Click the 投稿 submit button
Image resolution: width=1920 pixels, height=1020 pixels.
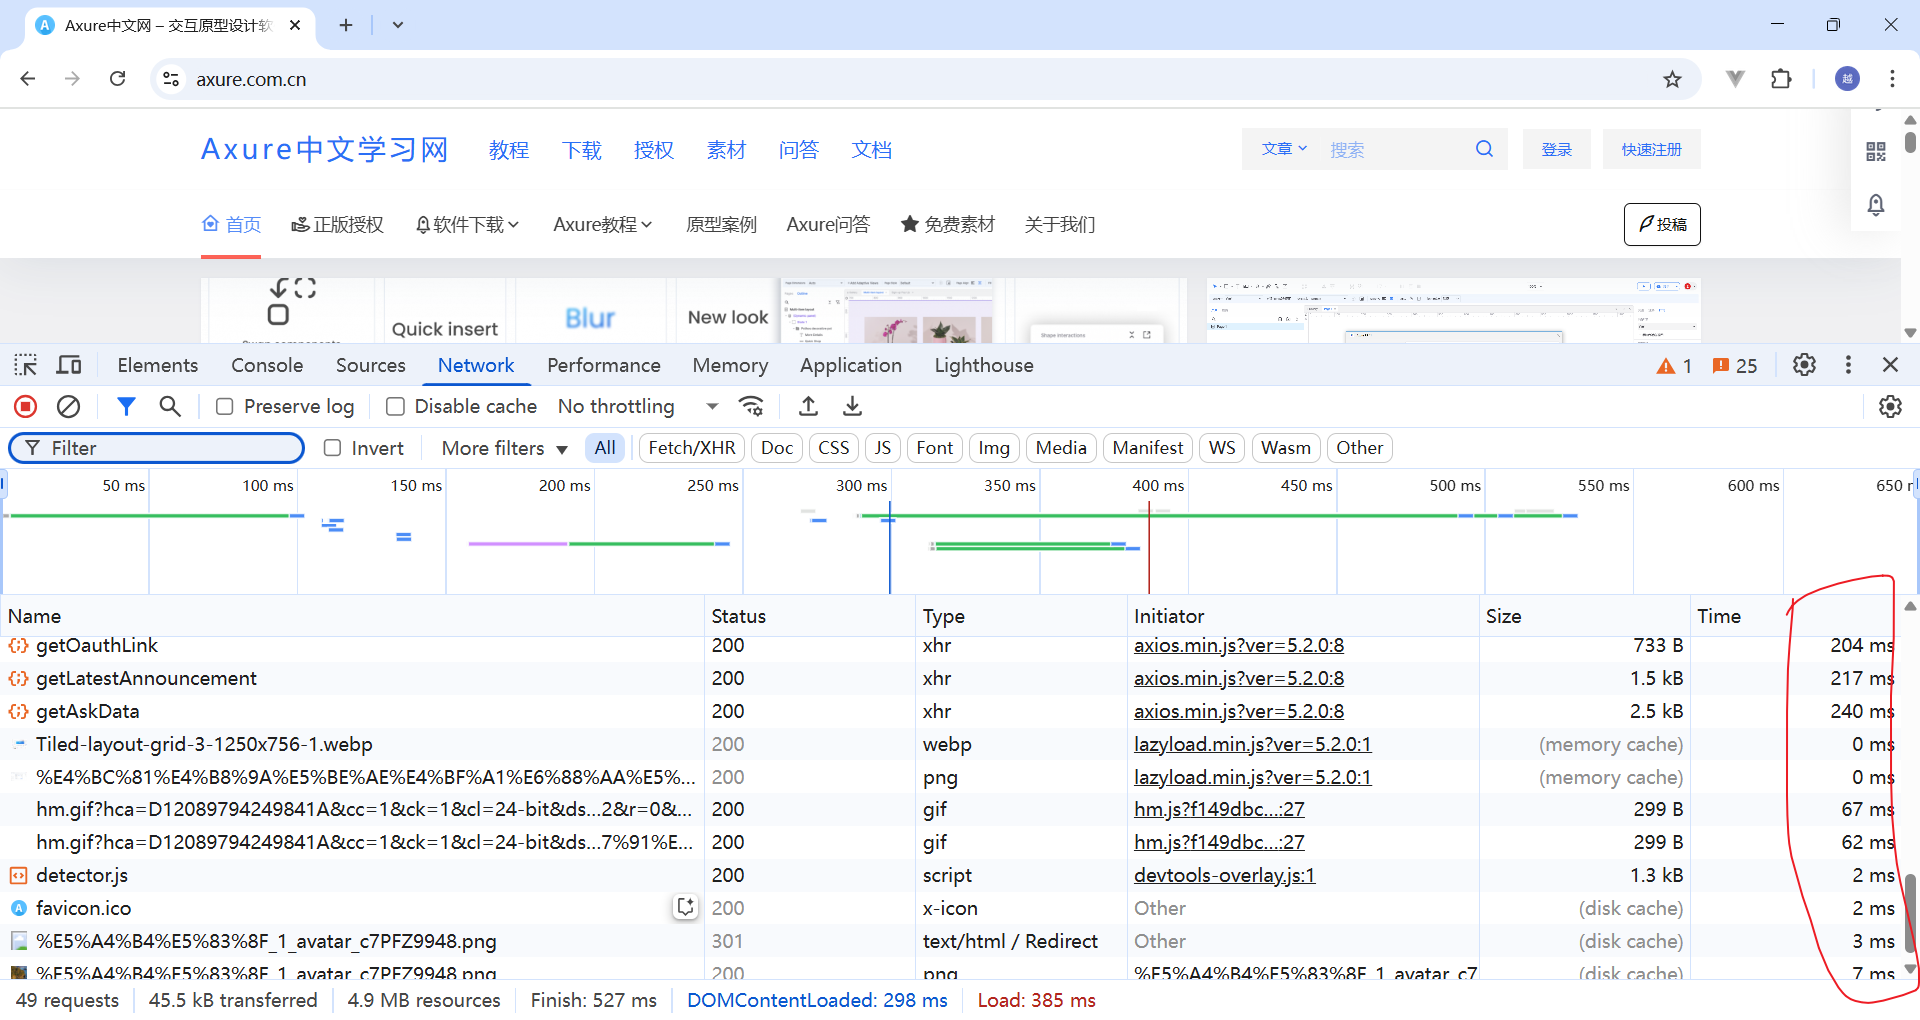[x=1662, y=224]
